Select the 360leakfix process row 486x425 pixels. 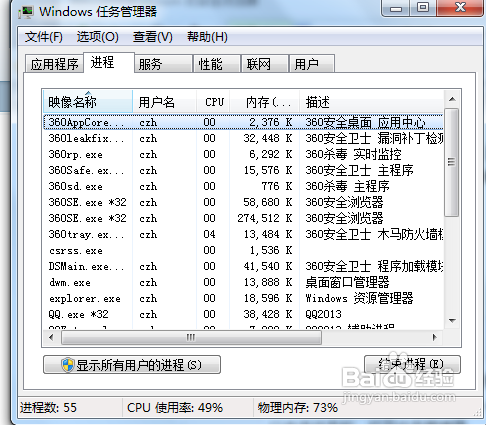[x=243, y=138]
